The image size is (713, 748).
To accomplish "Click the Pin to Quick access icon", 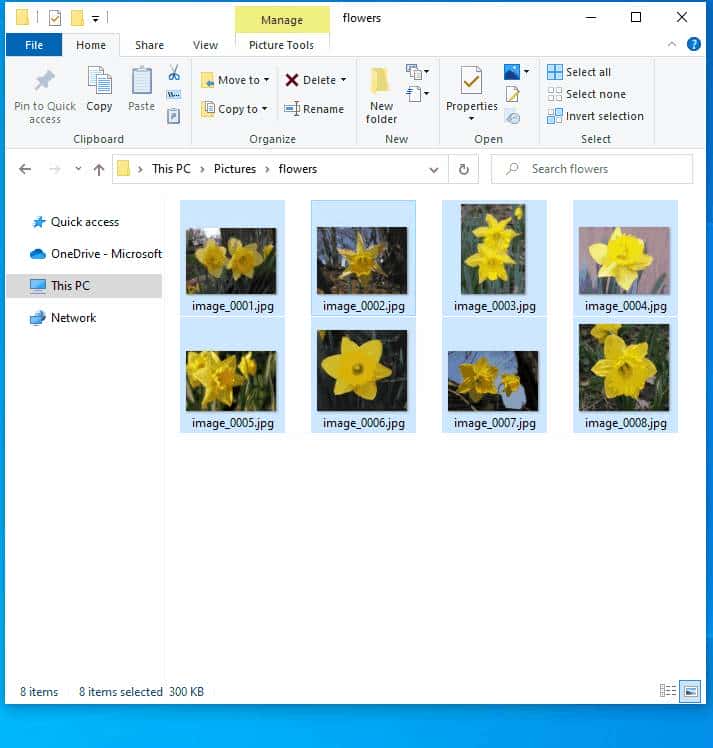I will point(44,81).
